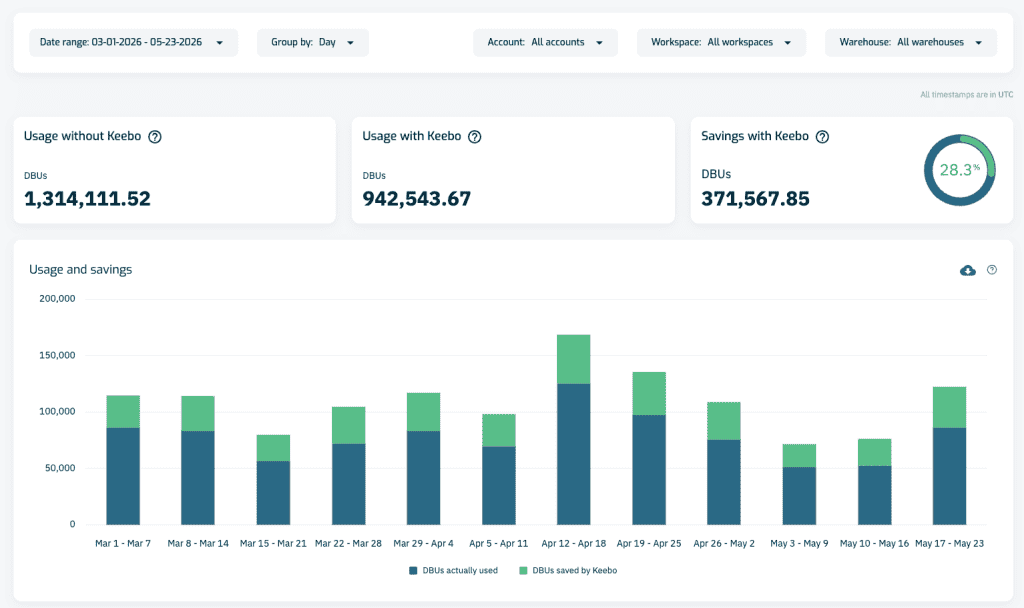Select the 371,567.85 DBUs value
The height and width of the screenshot is (608, 1024).
pos(756,199)
